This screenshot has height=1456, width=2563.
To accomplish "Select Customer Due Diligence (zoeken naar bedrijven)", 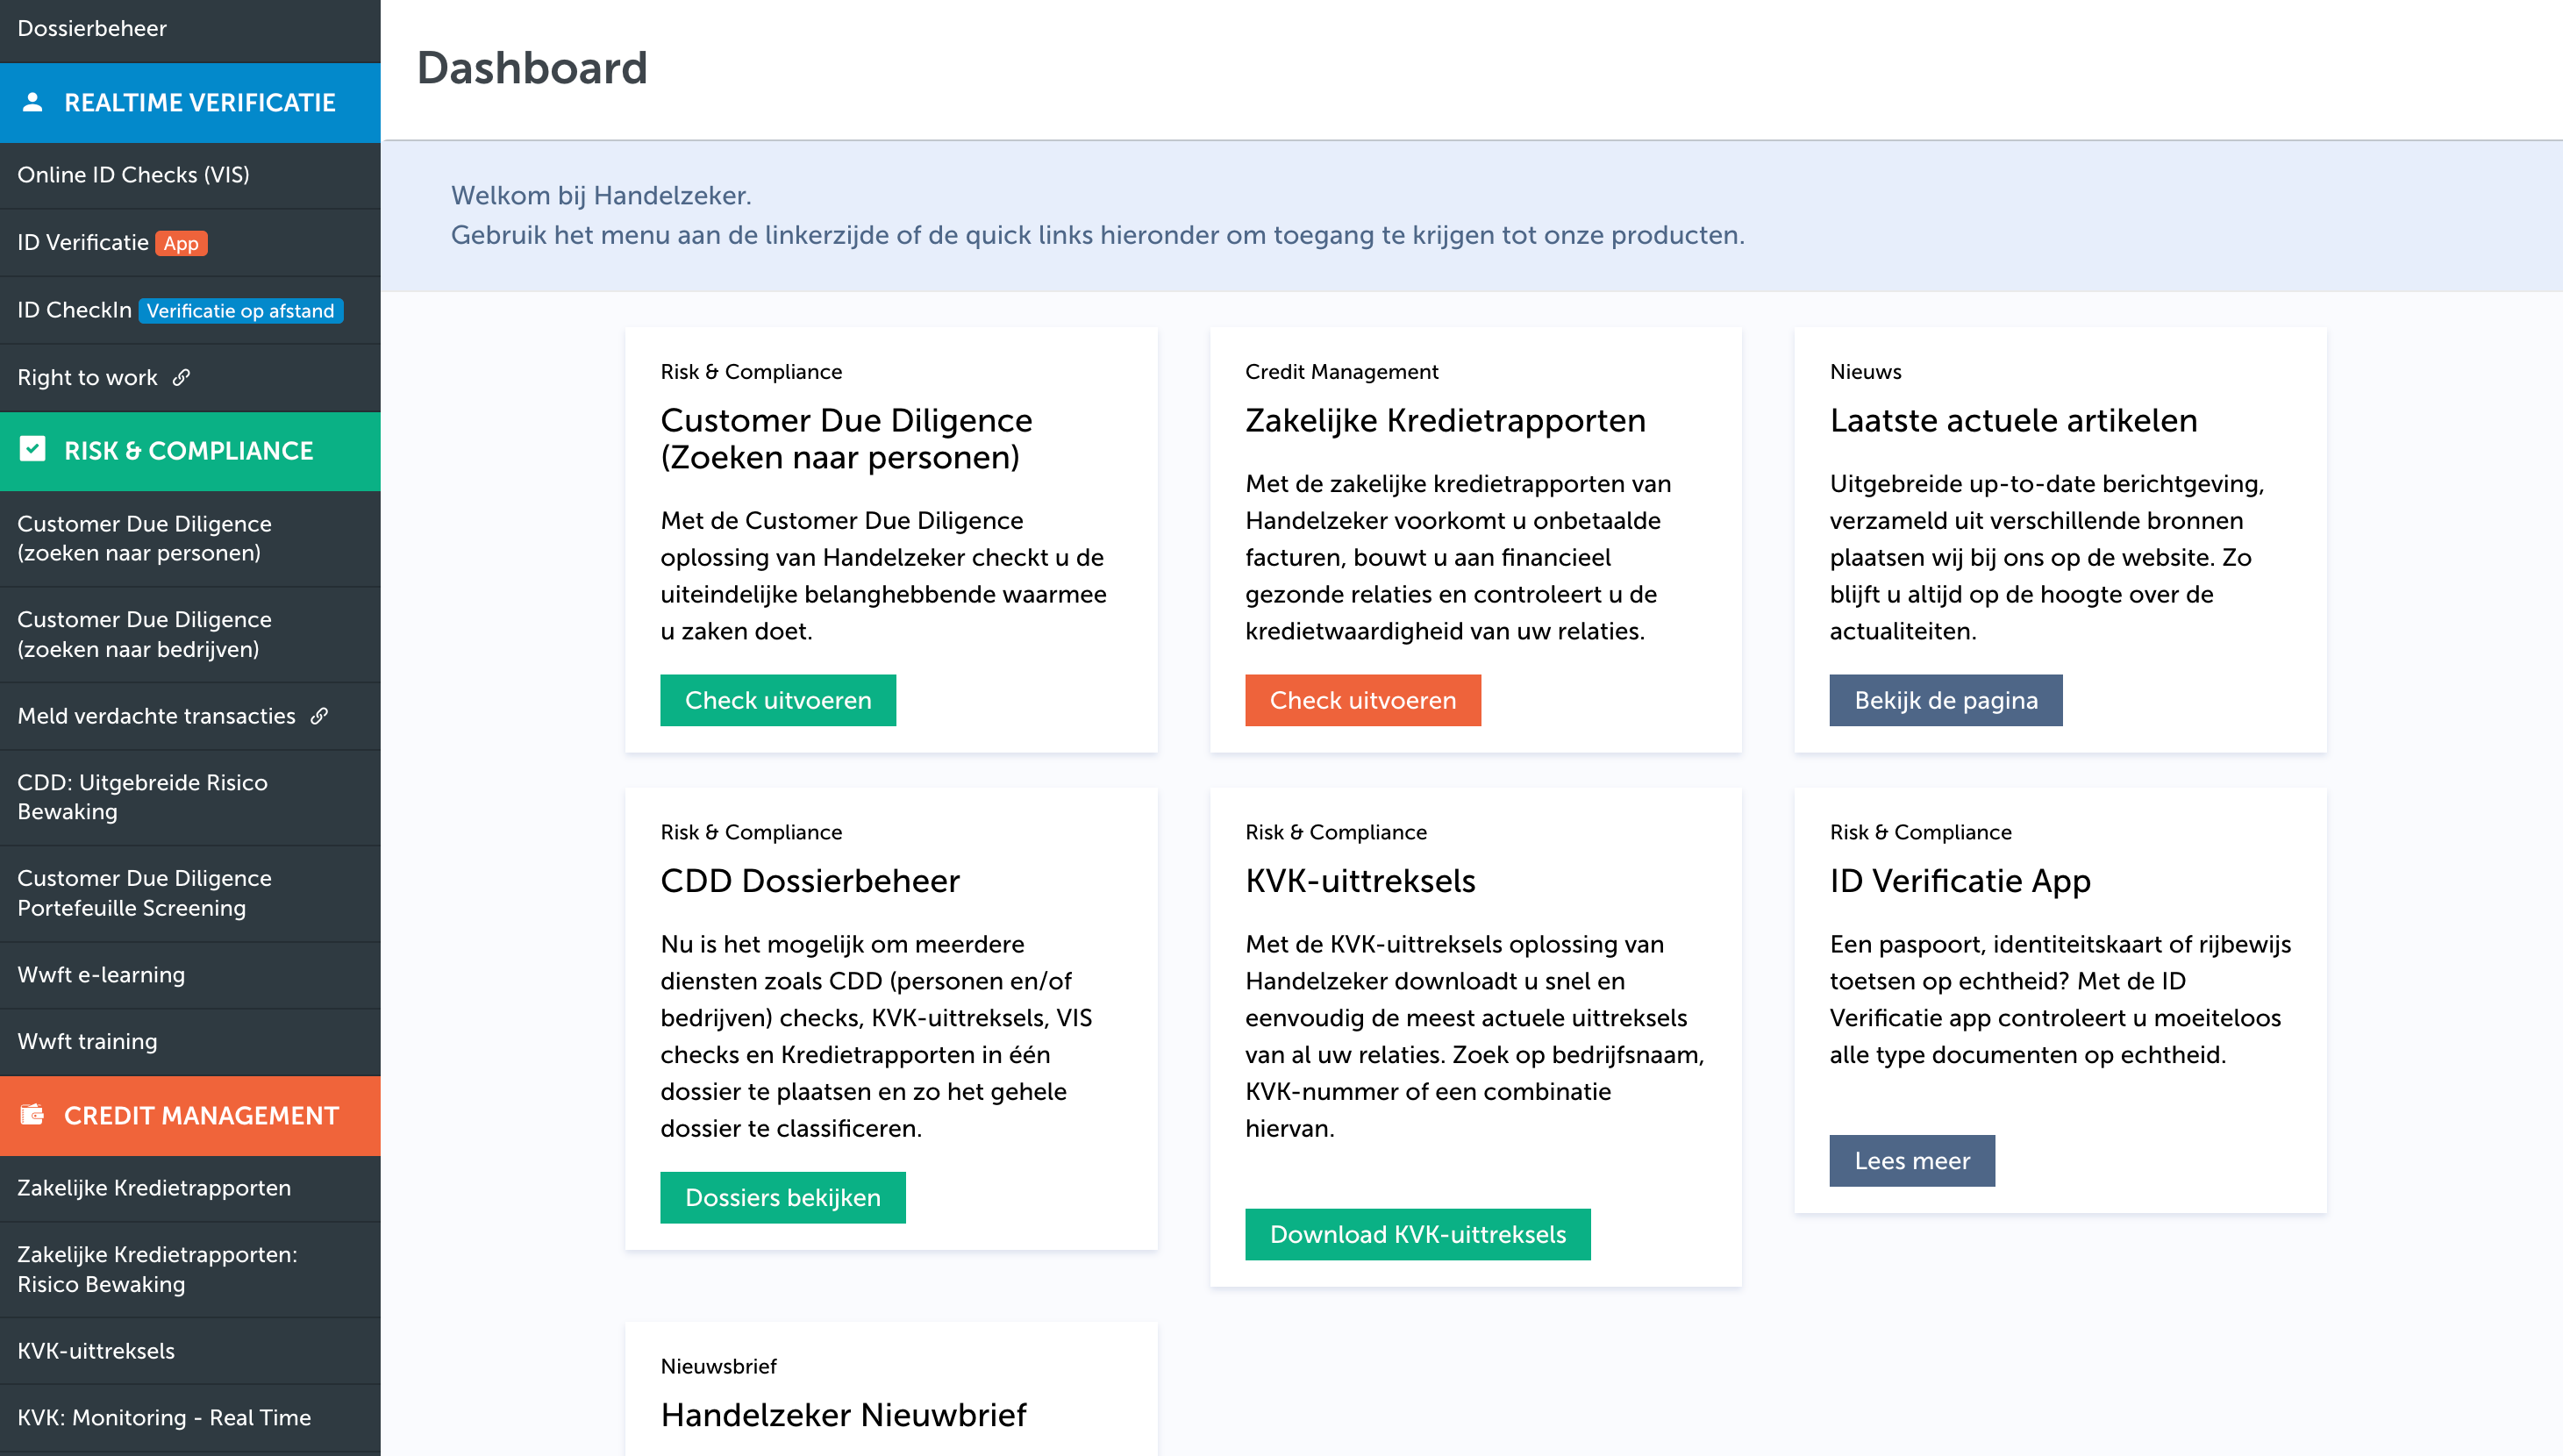I will 144,634.
